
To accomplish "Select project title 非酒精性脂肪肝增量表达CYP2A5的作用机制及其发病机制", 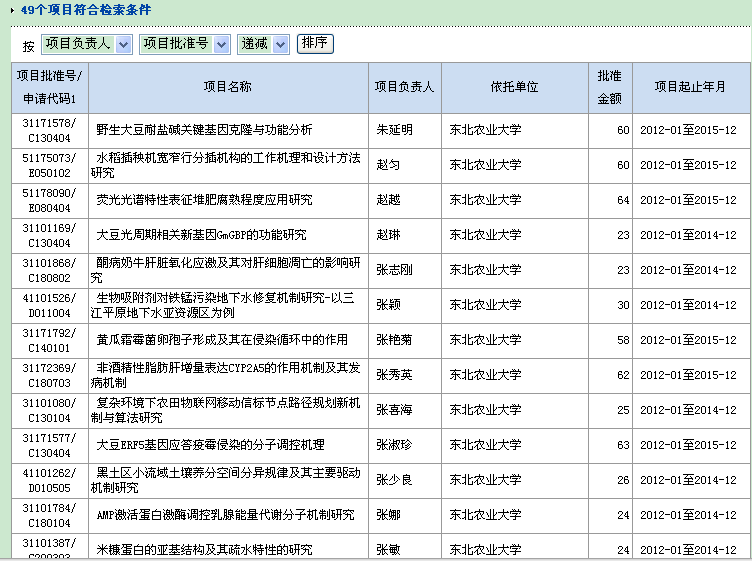I will coord(225,375).
